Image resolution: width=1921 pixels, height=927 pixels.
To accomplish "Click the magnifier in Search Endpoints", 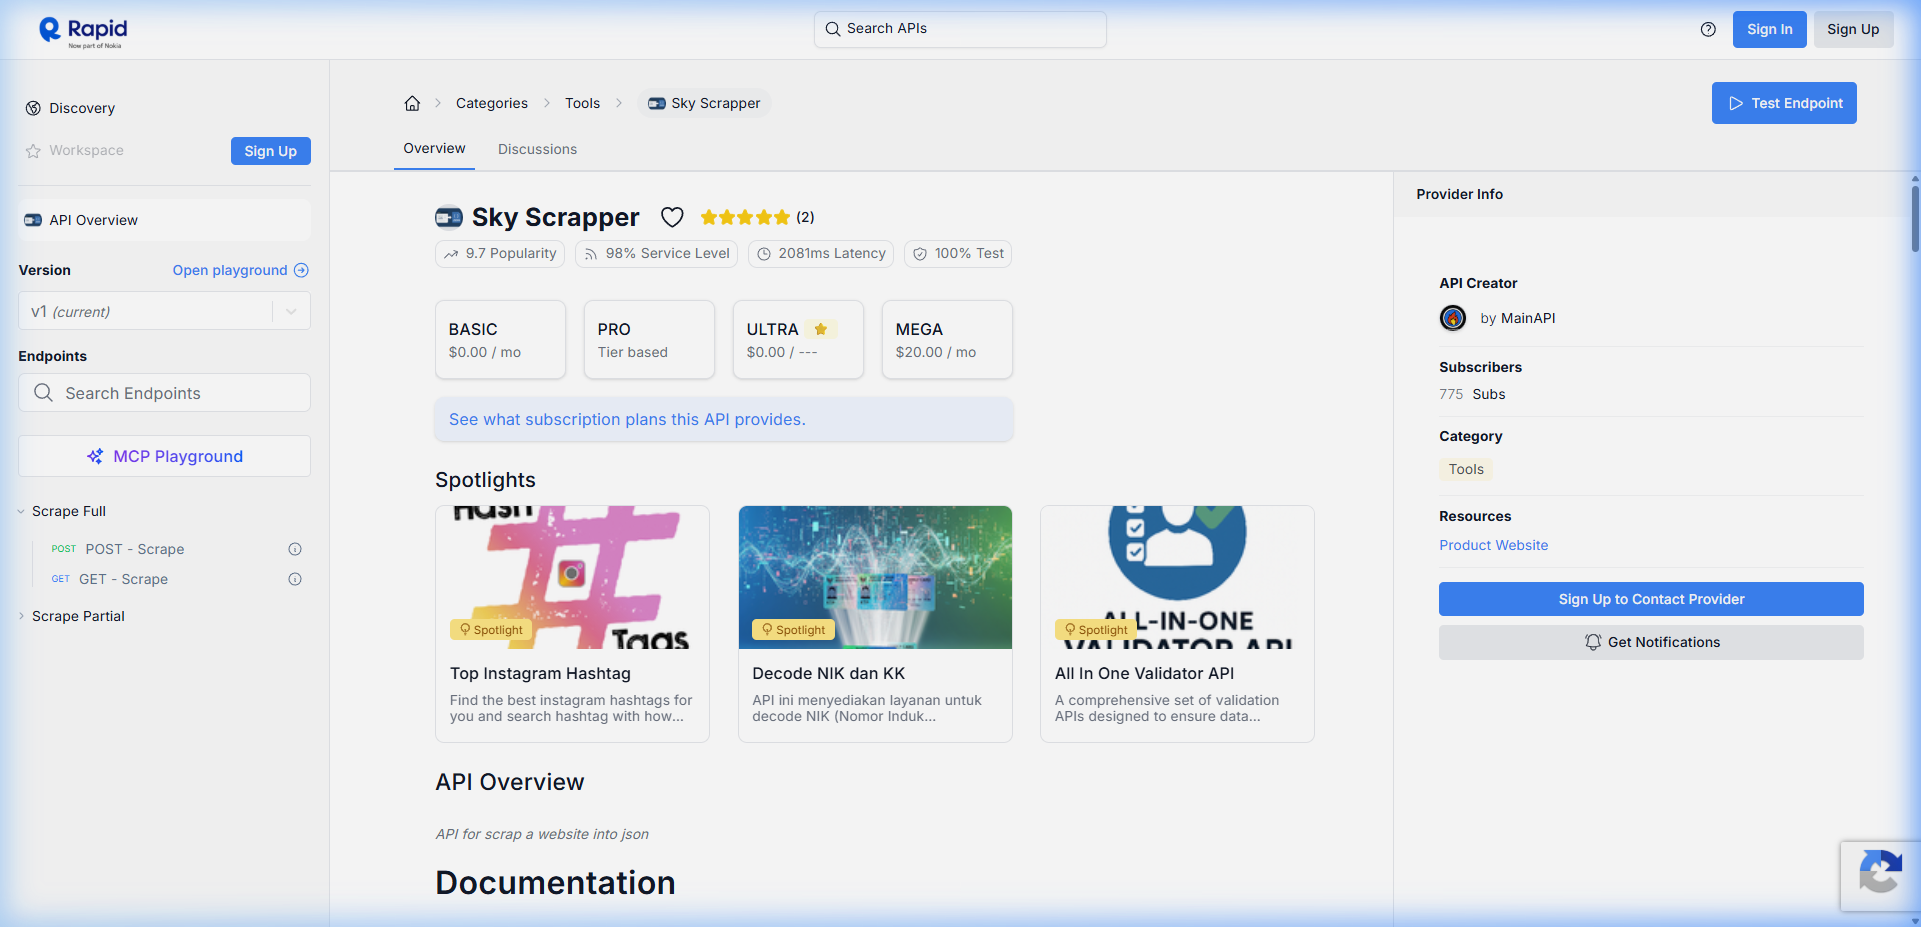I will pyautogui.click(x=43, y=393).
